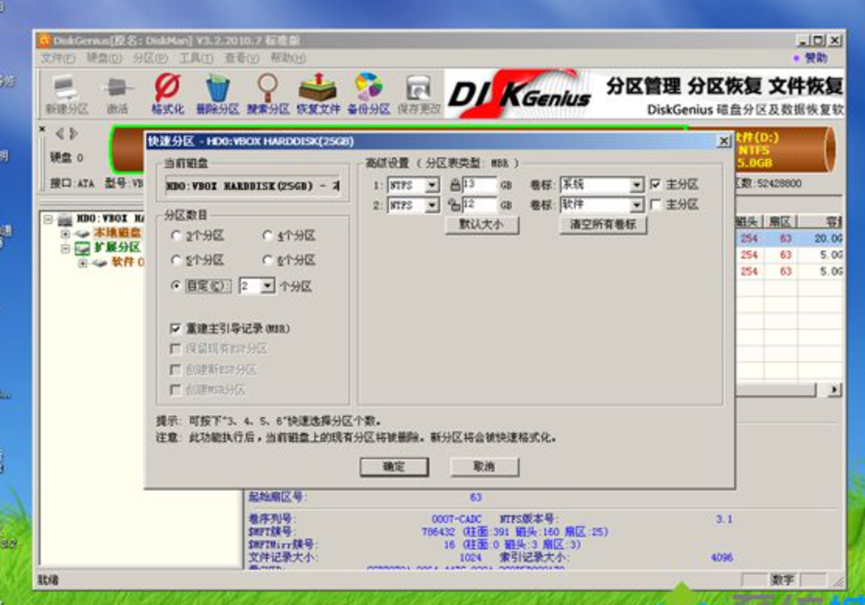865x605 pixels.
Task: Open the custom partition count dropdown
Action: pos(267,286)
